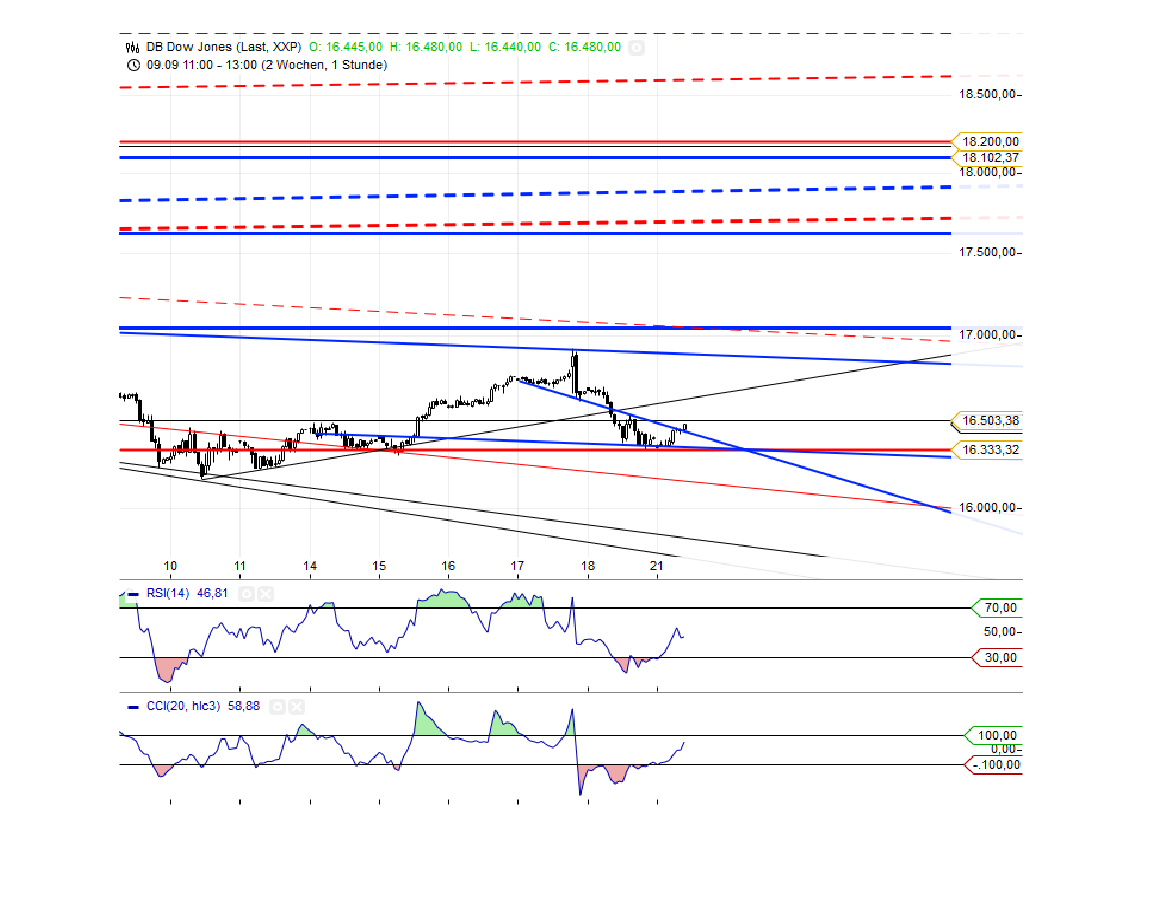Remove the RSI indicator using its X icon
The height and width of the screenshot is (905, 1152).
(x=265, y=593)
